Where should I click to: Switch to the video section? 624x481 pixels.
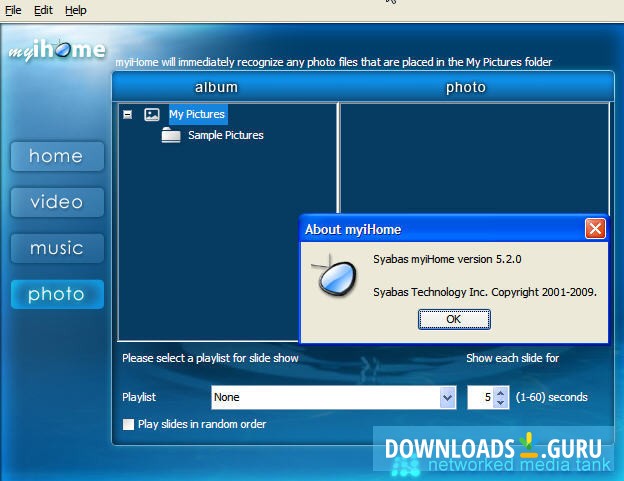tap(57, 203)
